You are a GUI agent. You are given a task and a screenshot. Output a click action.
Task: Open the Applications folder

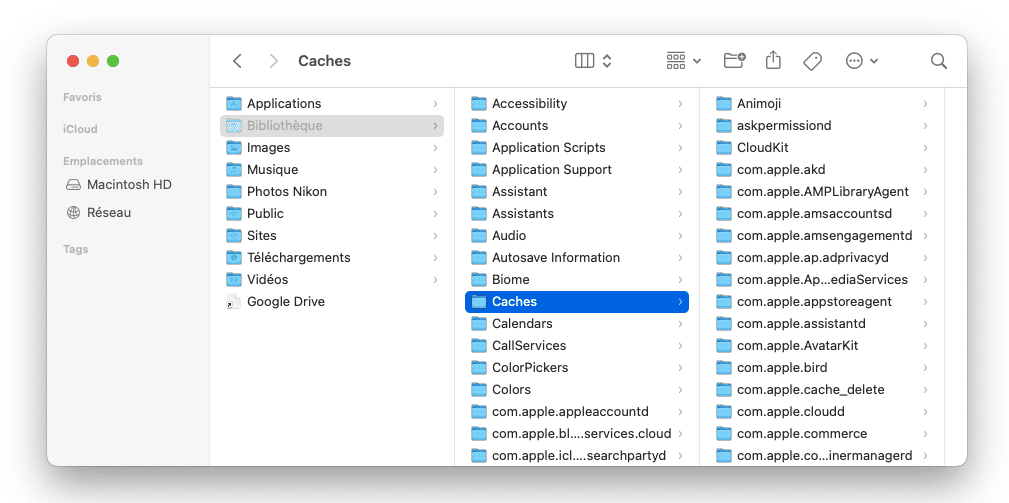click(x=284, y=104)
